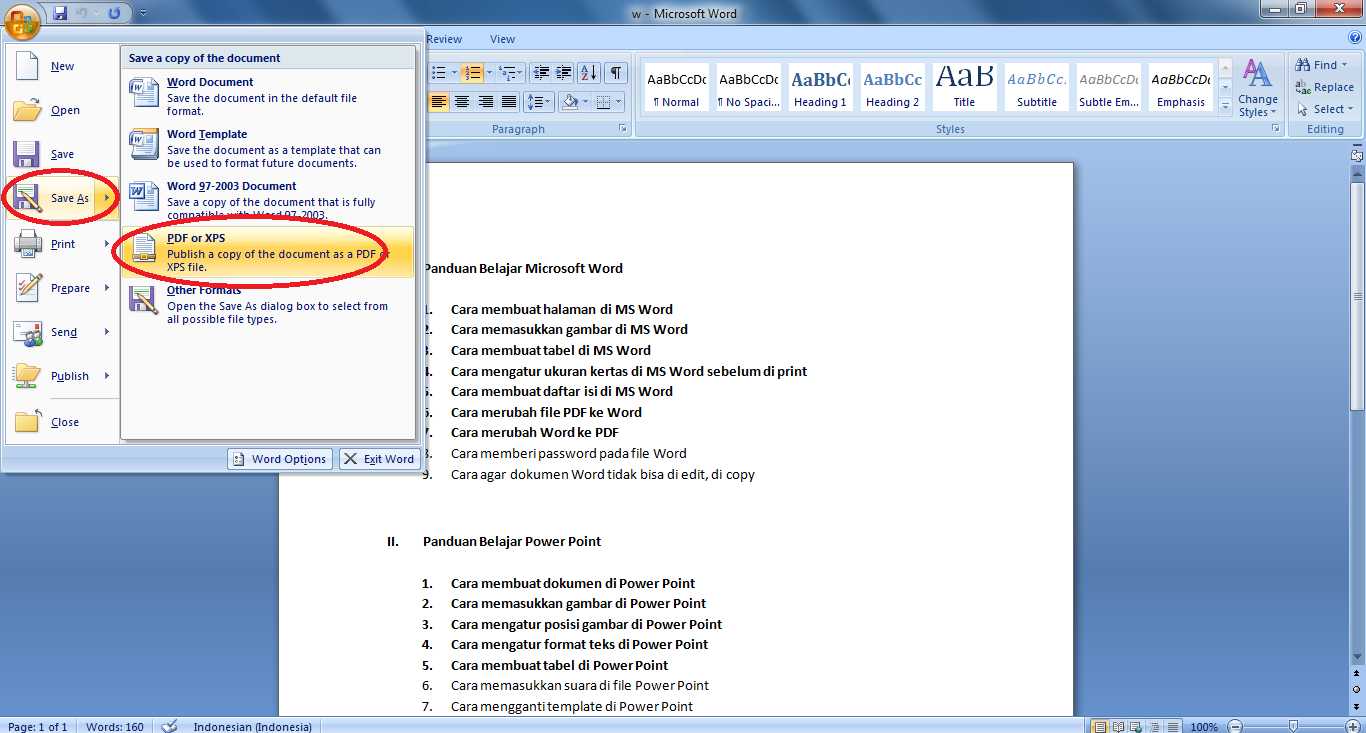
Task: Open the Paragraph dialog launcher
Action: [x=622, y=129]
